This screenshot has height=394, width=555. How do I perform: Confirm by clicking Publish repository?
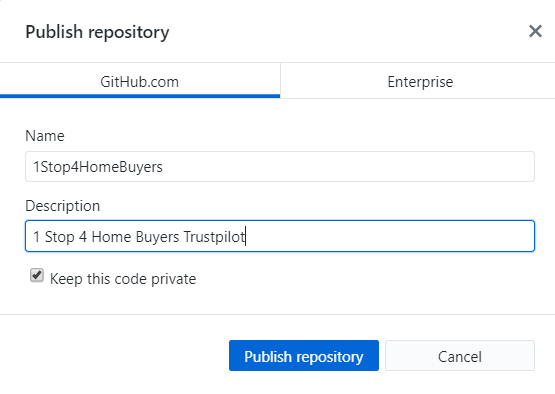pyautogui.click(x=304, y=356)
